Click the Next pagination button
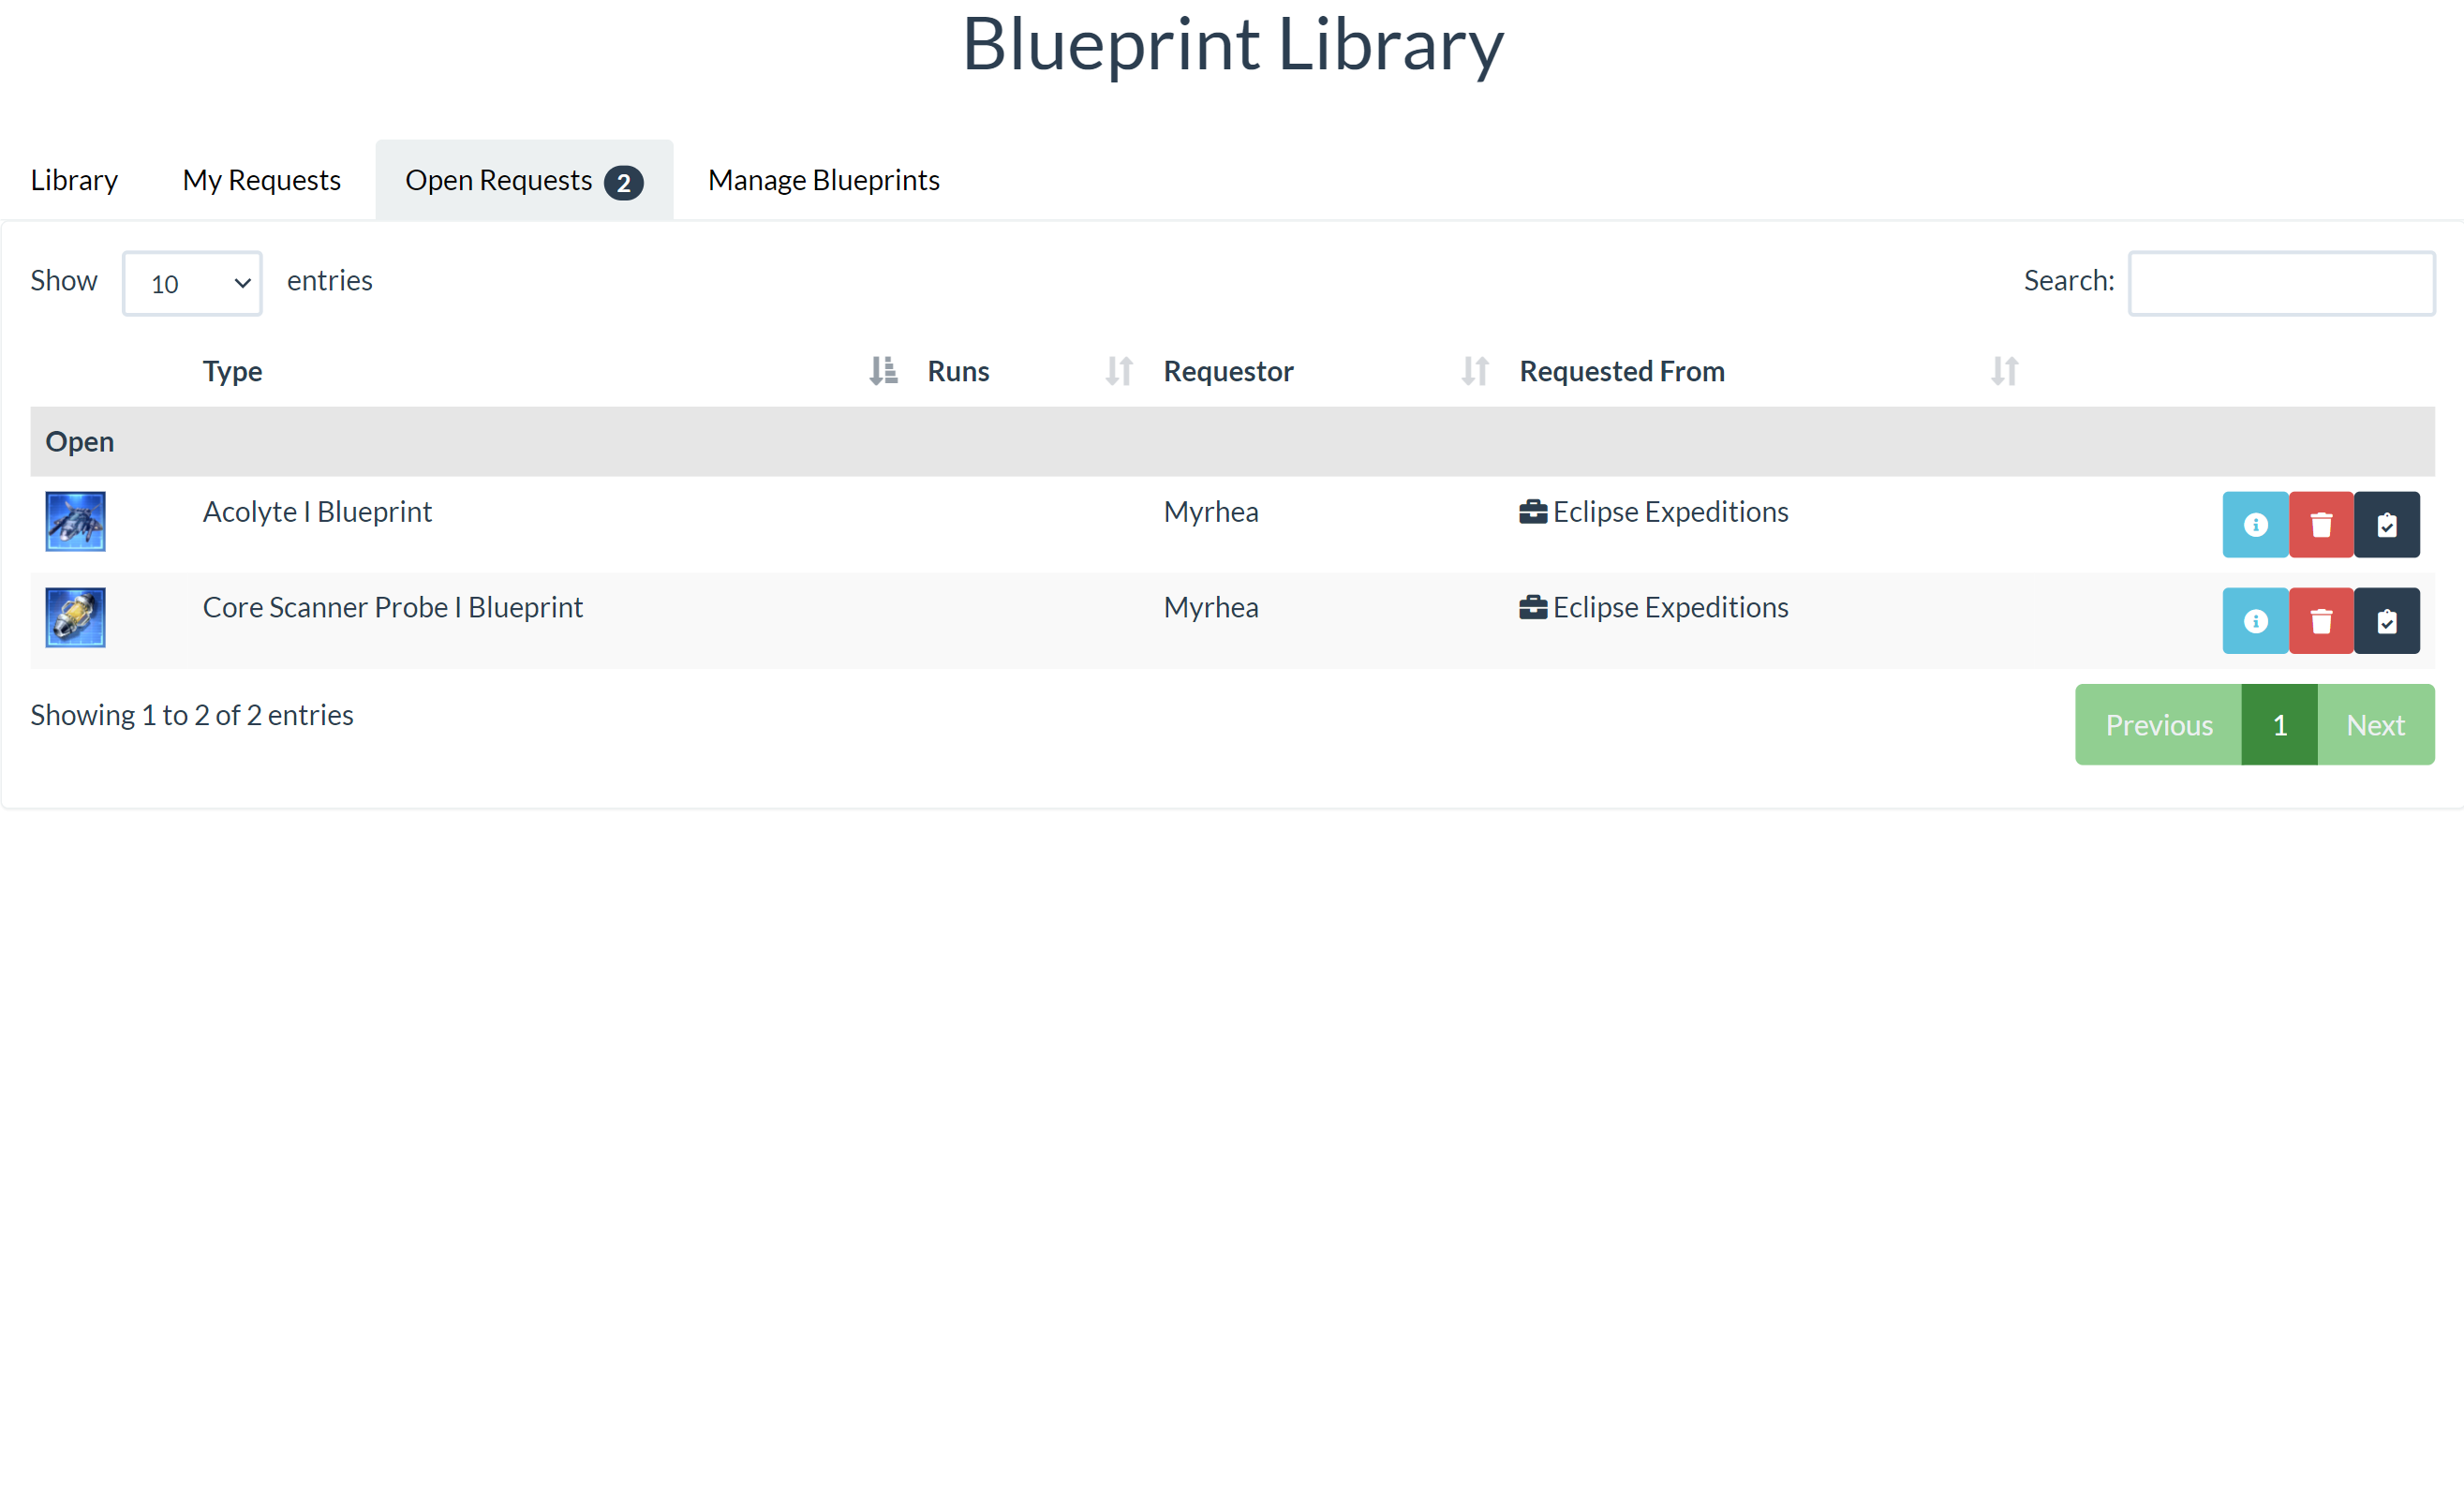This screenshot has height=1499, width=2464. 2374,724
